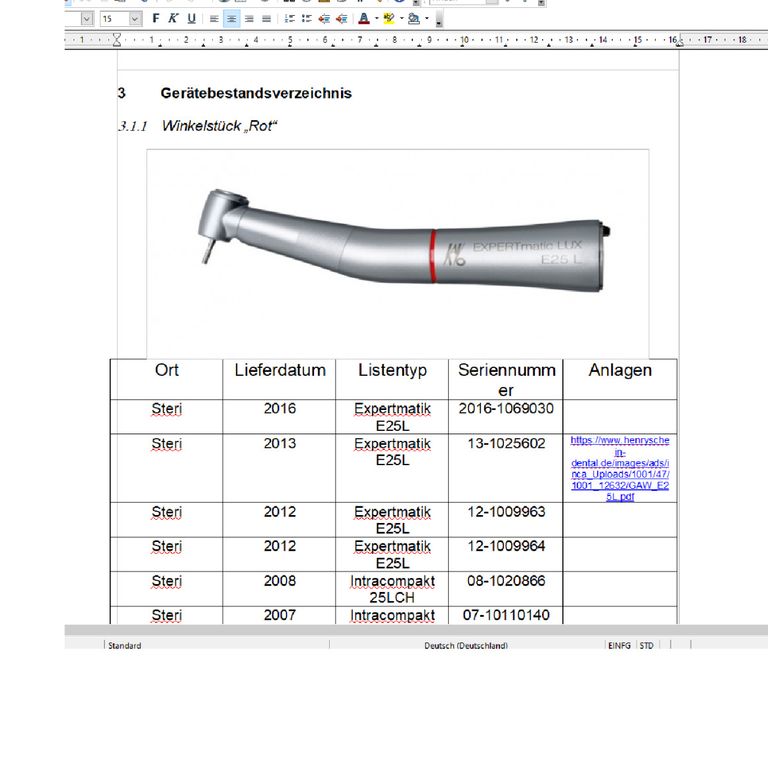Click subheading Winkelstück „Rot“
This screenshot has height=768, width=768.
pyautogui.click(x=219, y=126)
